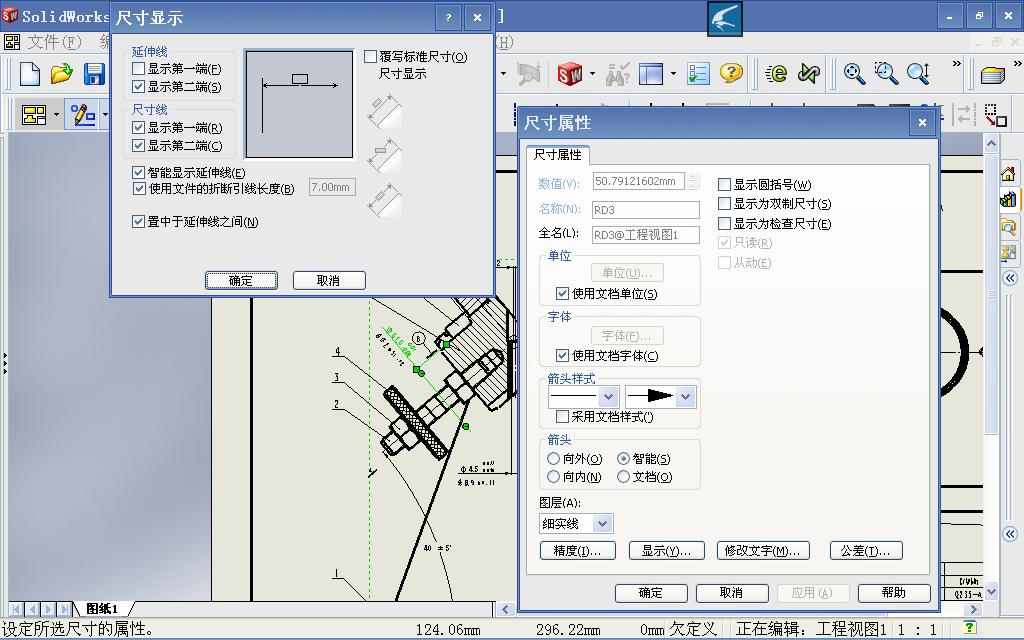
Task: Open the first arrow style line dropdown
Action: 609,396
